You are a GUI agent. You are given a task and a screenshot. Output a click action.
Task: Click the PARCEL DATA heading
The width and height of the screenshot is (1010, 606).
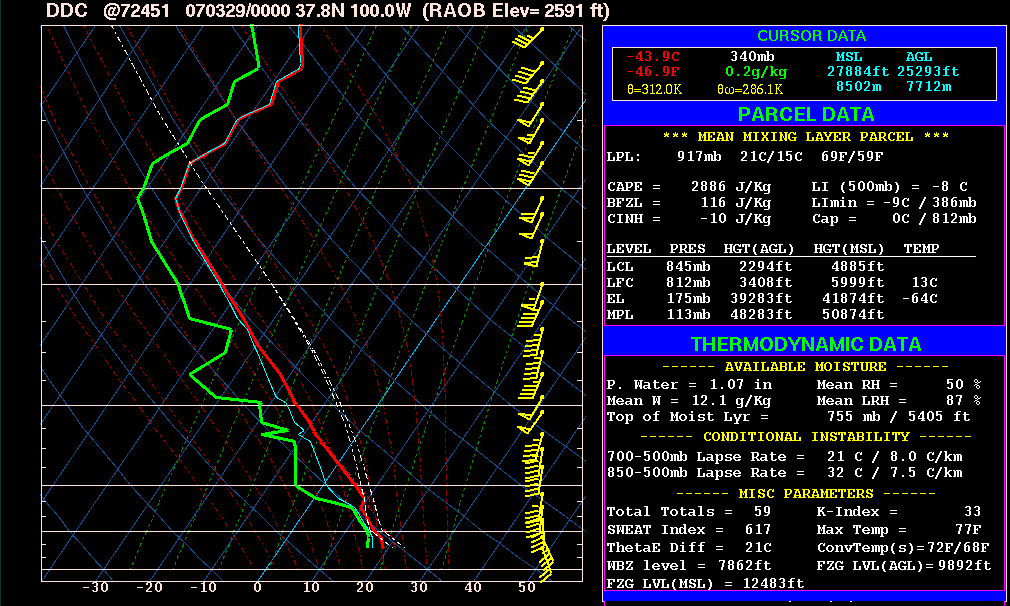coord(806,115)
